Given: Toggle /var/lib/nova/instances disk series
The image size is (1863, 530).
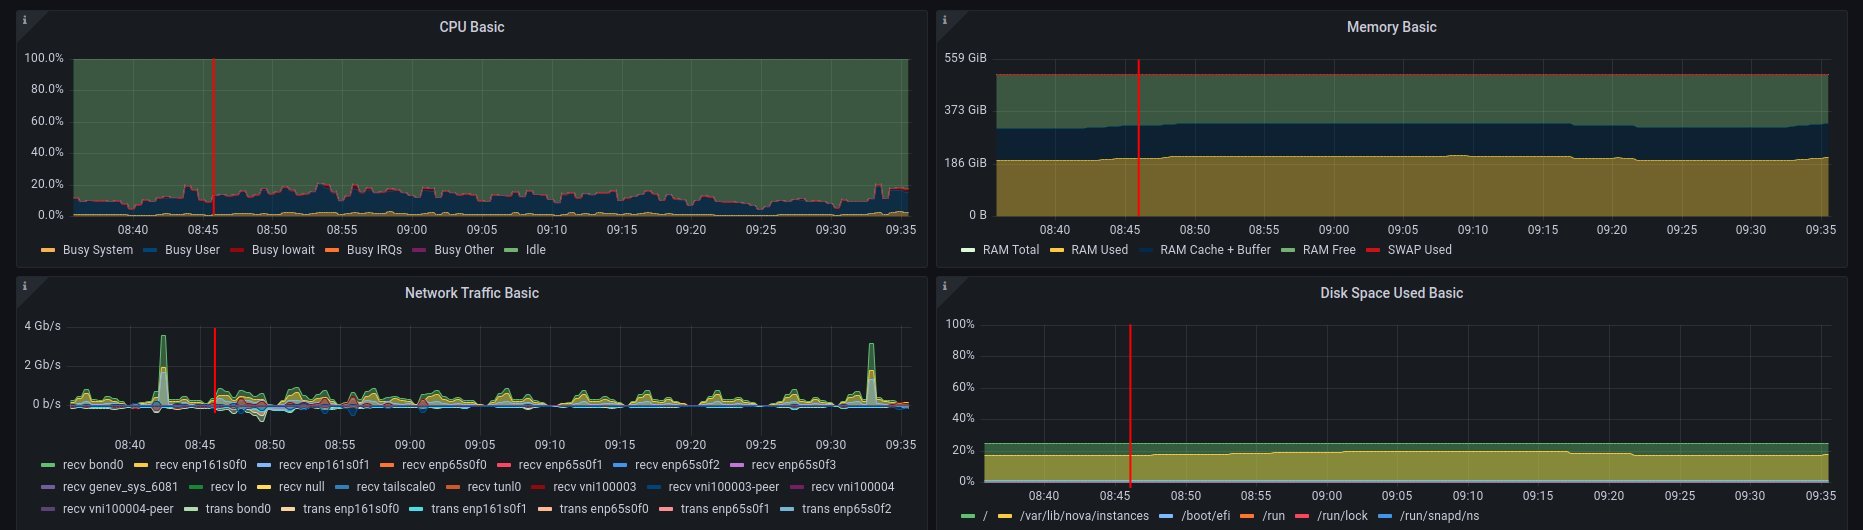Looking at the screenshot, I should click(x=1083, y=516).
